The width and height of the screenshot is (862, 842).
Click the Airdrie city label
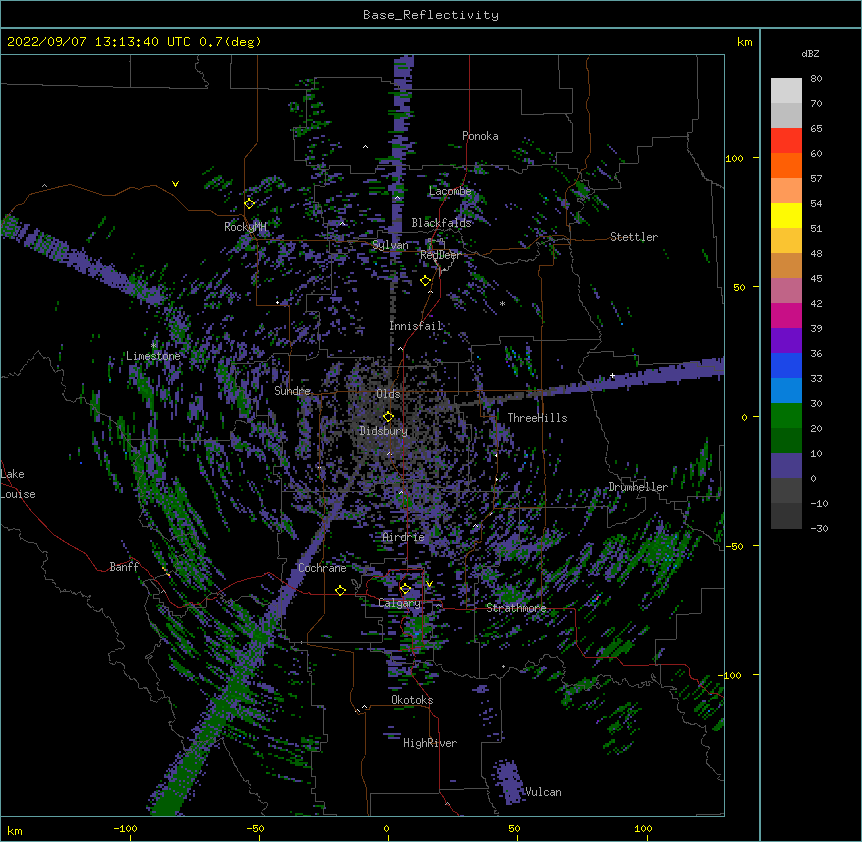point(404,537)
